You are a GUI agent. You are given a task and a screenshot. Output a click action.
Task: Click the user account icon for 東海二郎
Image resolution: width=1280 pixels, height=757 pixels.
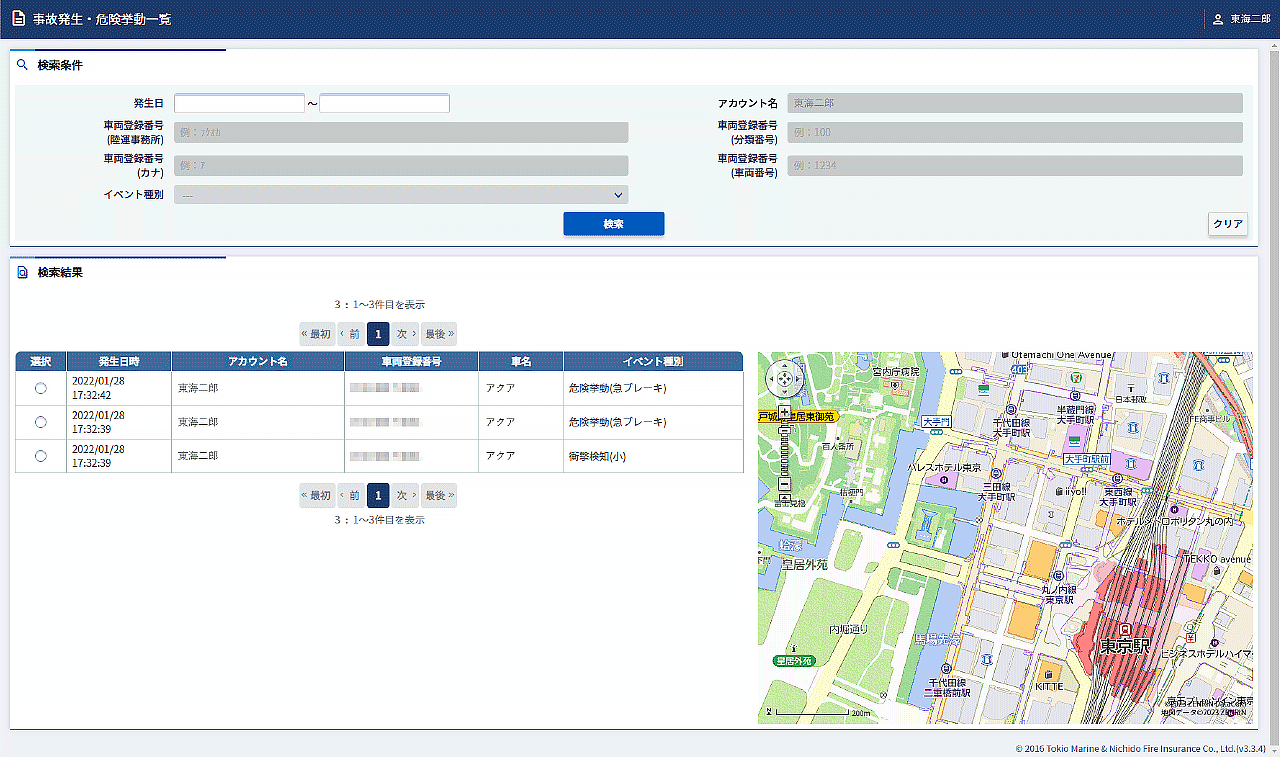coord(1217,19)
